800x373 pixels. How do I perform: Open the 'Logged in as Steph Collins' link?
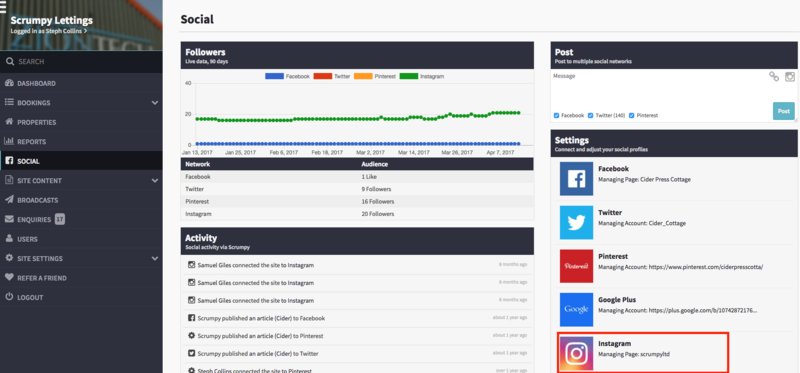48,31
